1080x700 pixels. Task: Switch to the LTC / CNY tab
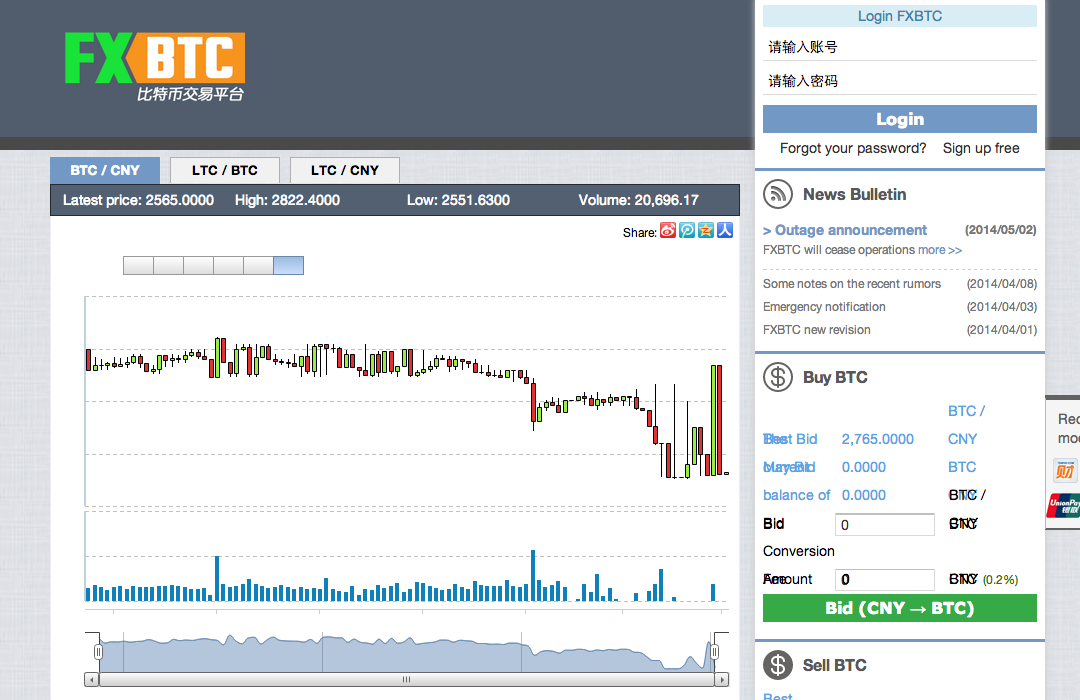[344, 170]
